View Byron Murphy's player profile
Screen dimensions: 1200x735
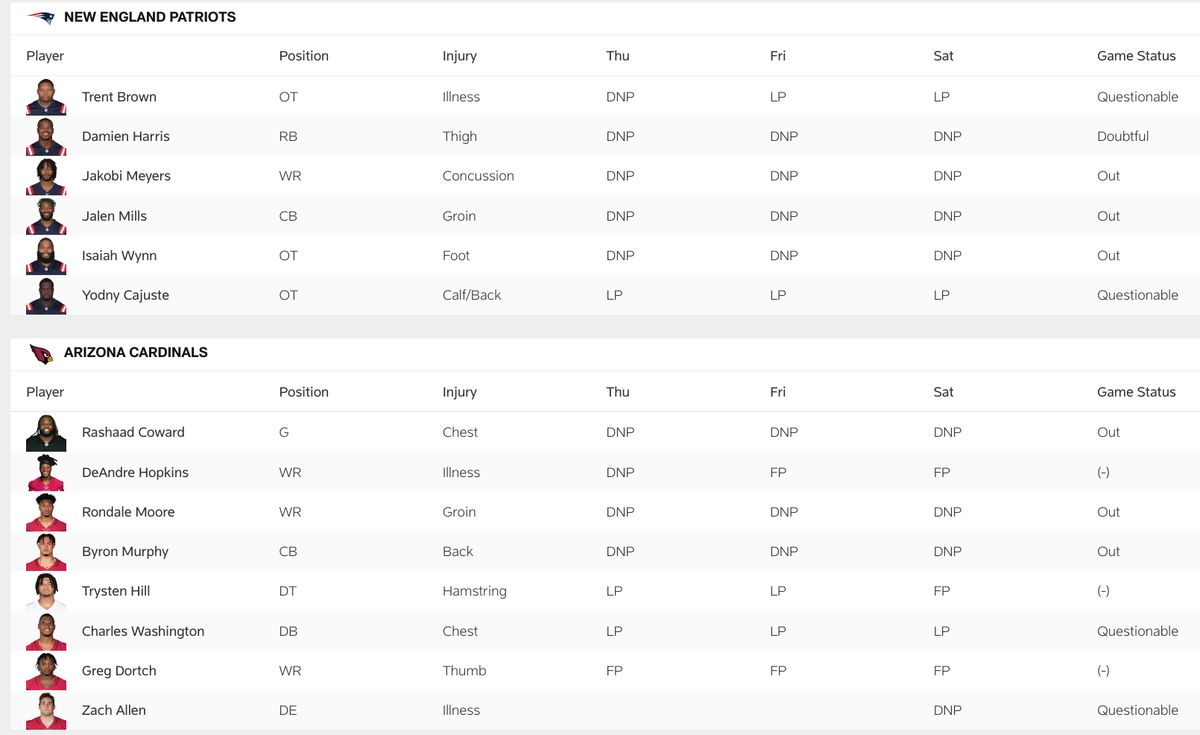125,551
